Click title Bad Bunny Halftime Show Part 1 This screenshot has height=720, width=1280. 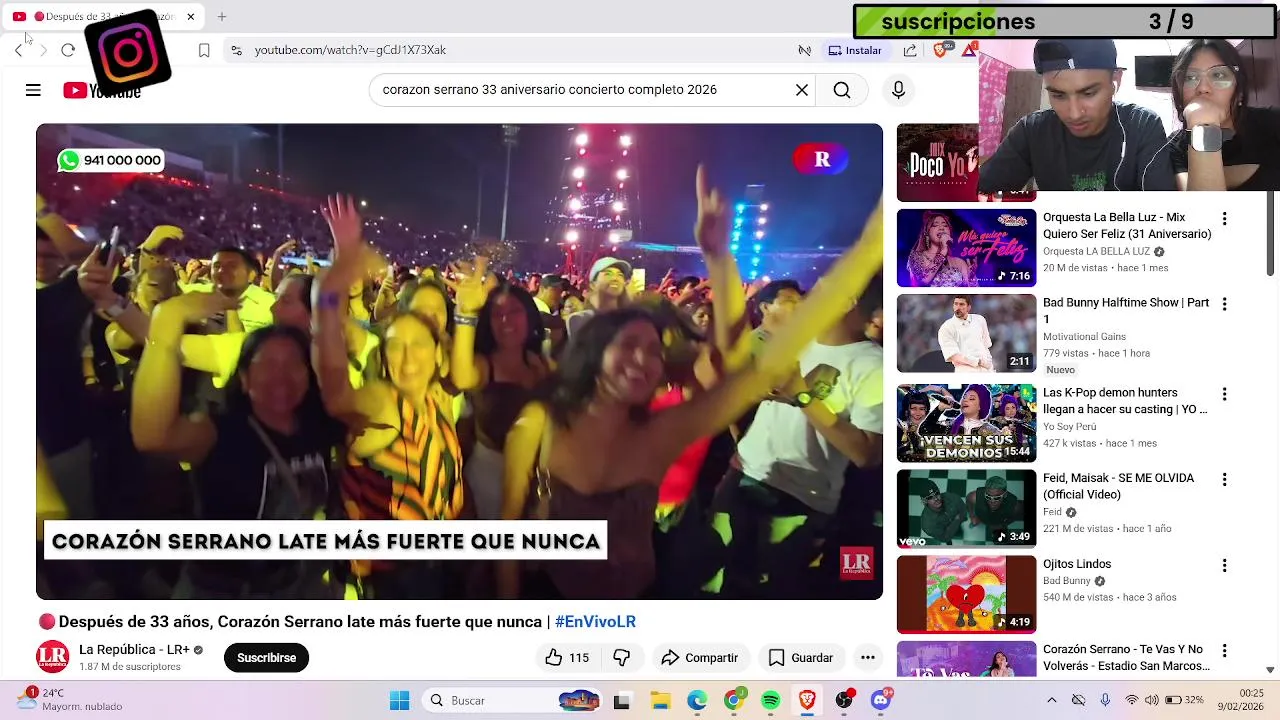pyautogui.click(x=1126, y=310)
